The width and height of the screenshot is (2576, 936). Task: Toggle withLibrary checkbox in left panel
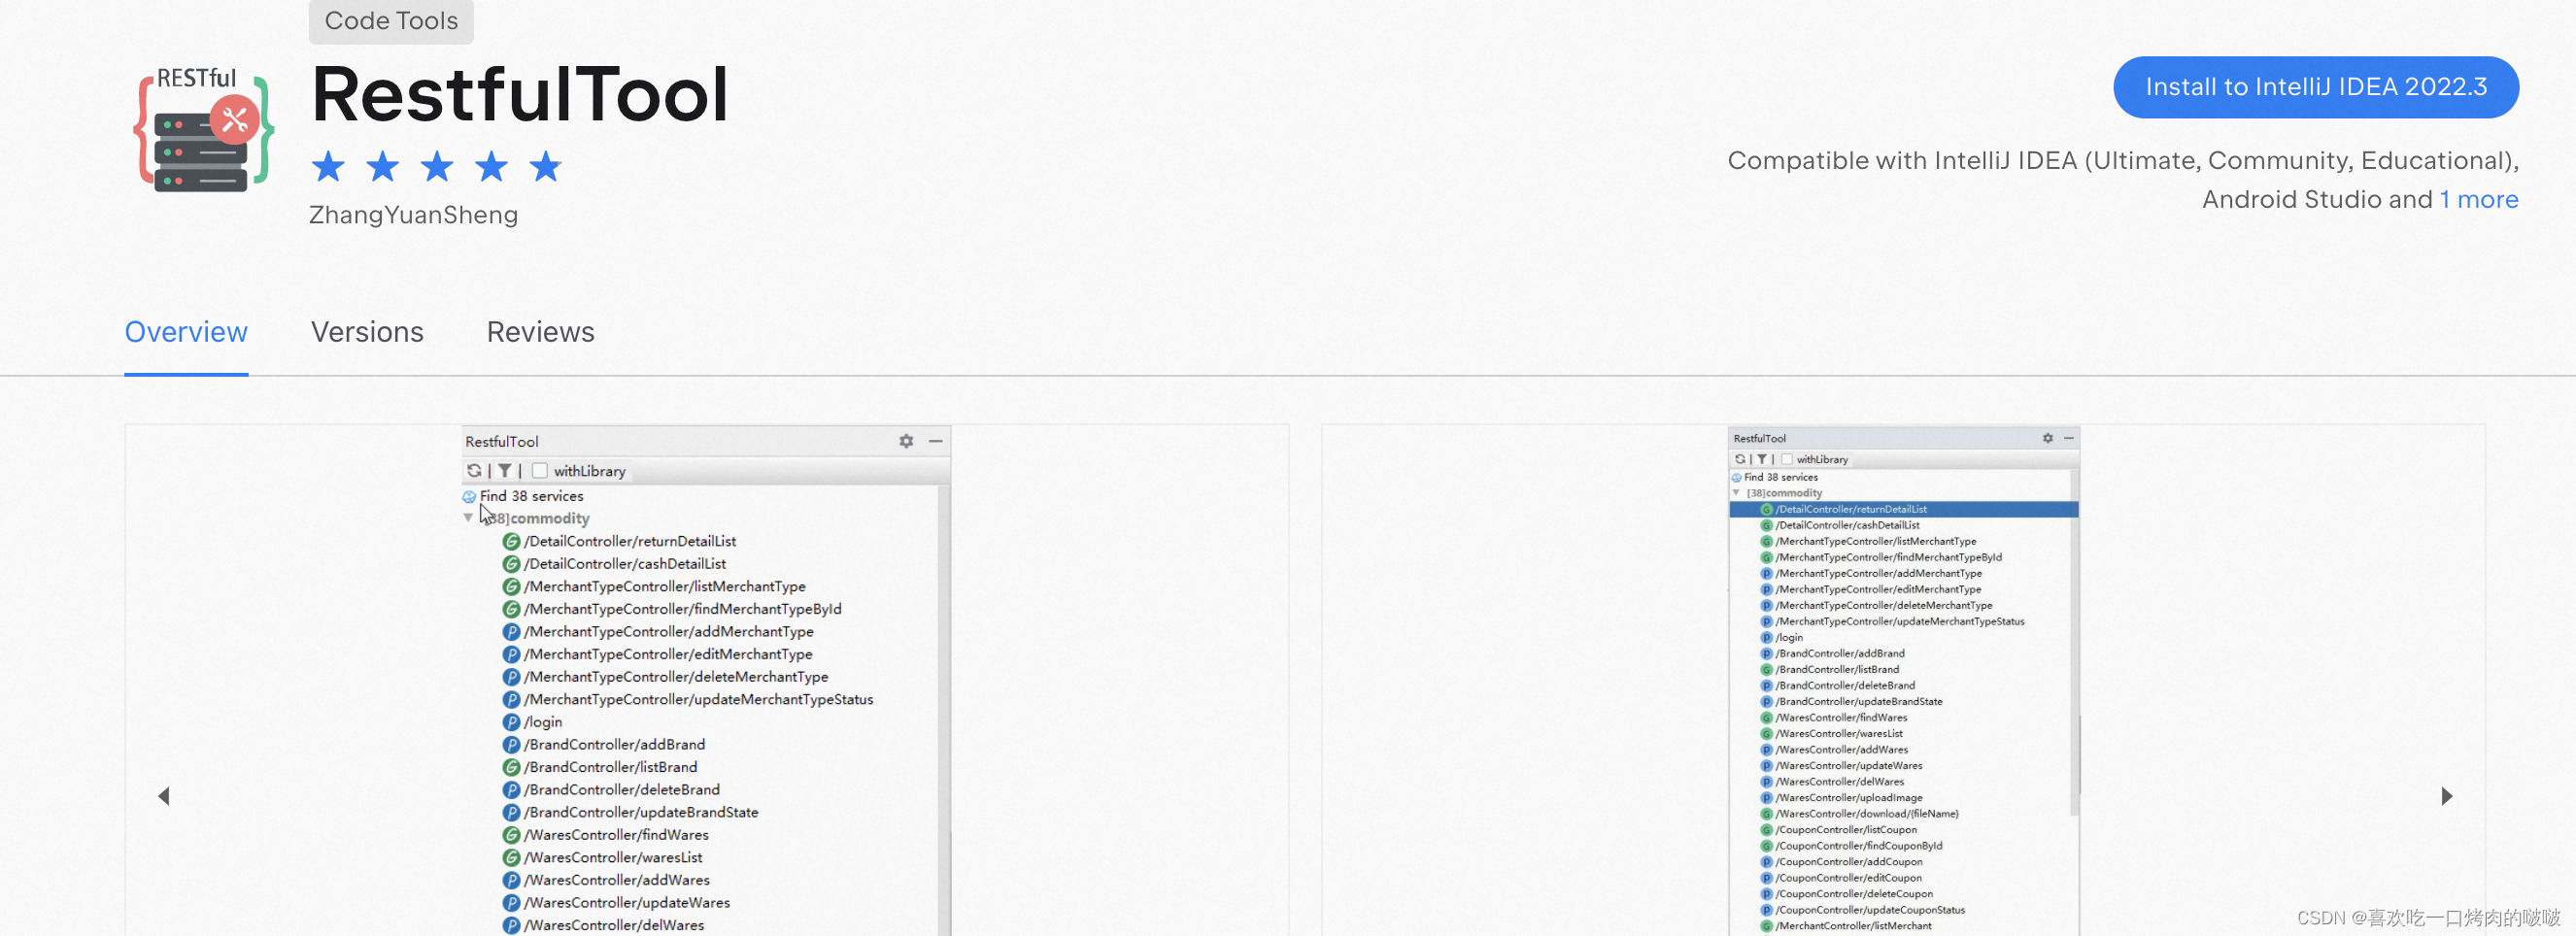(540, 470)
